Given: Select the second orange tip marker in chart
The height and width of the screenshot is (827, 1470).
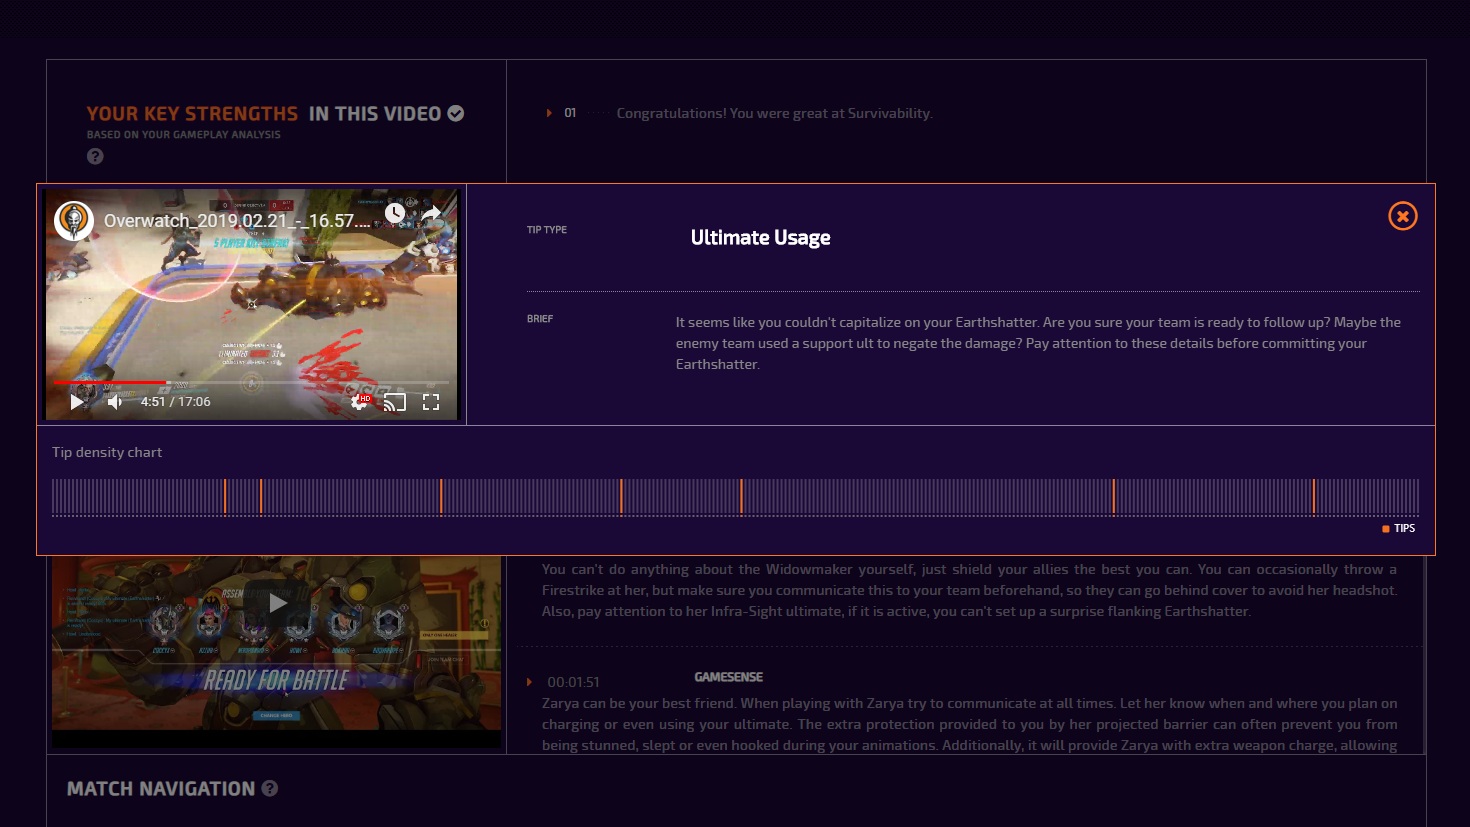Looking at the screenshot, I should (261, 496).
